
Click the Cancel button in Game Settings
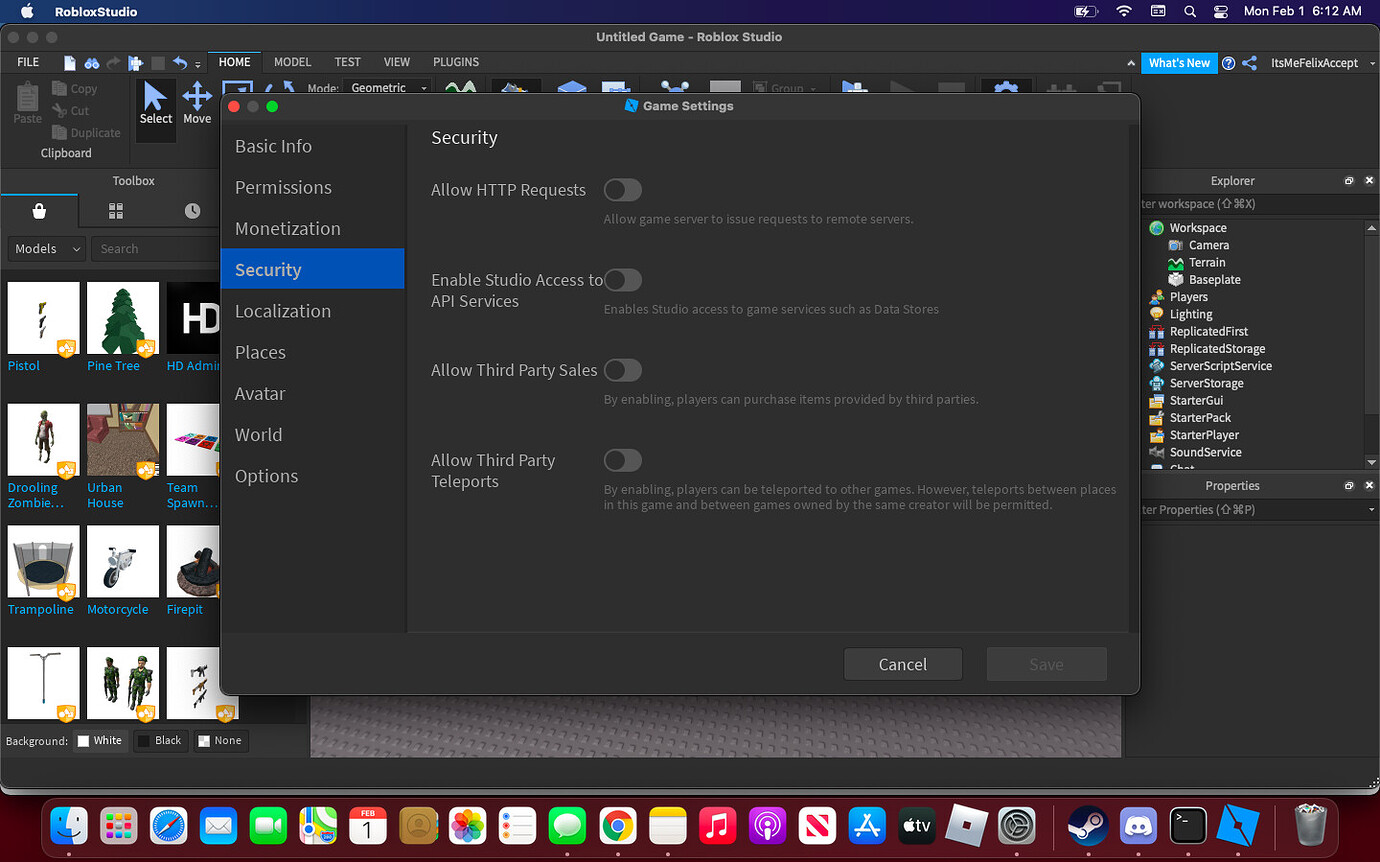[x=902, y=663]
